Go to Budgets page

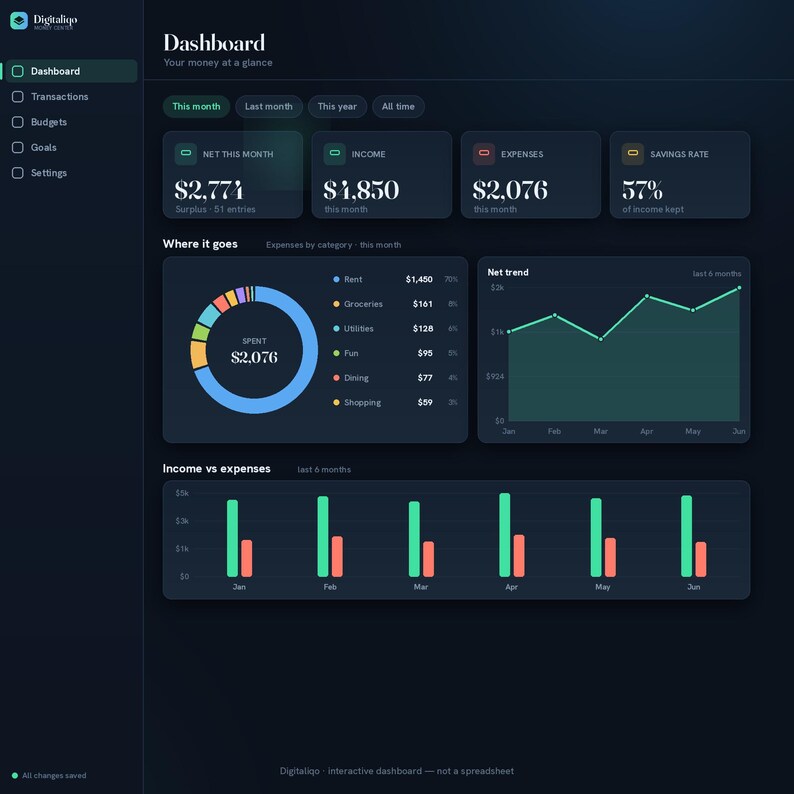click(x=71, y=122)
